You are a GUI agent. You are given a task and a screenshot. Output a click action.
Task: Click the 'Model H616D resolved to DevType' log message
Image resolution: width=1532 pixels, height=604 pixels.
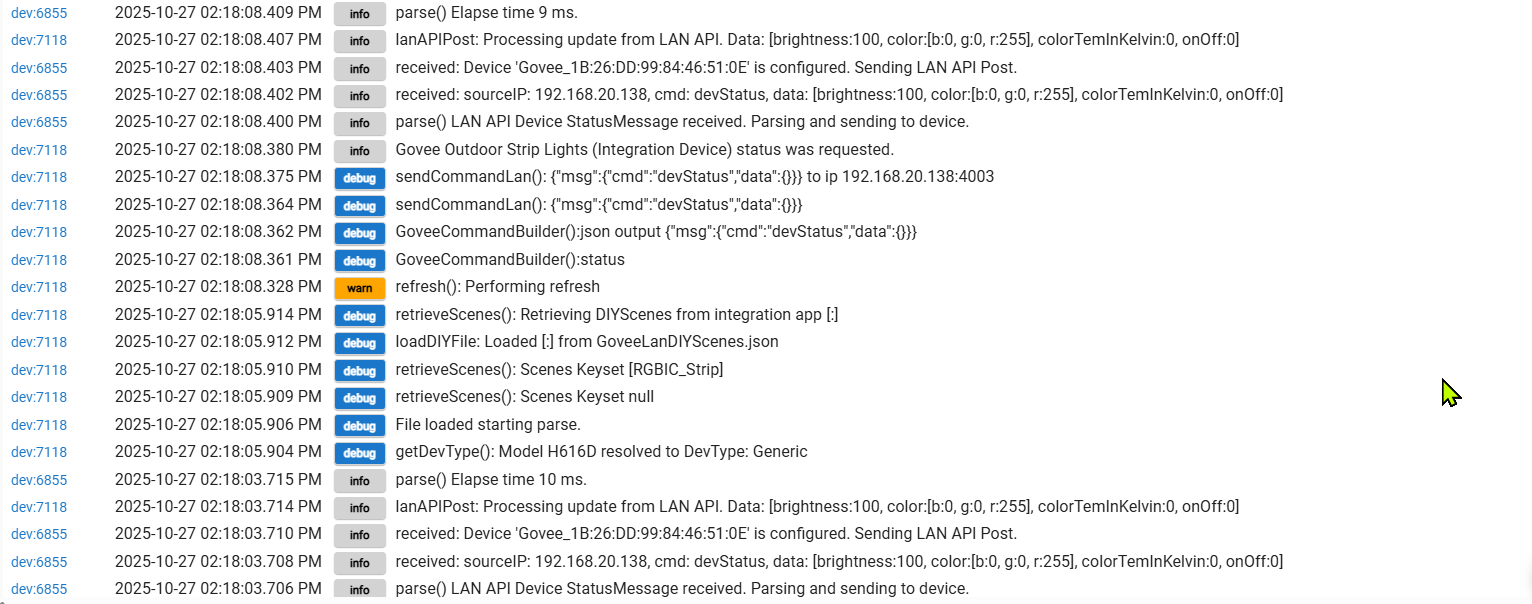click(601, 452)
